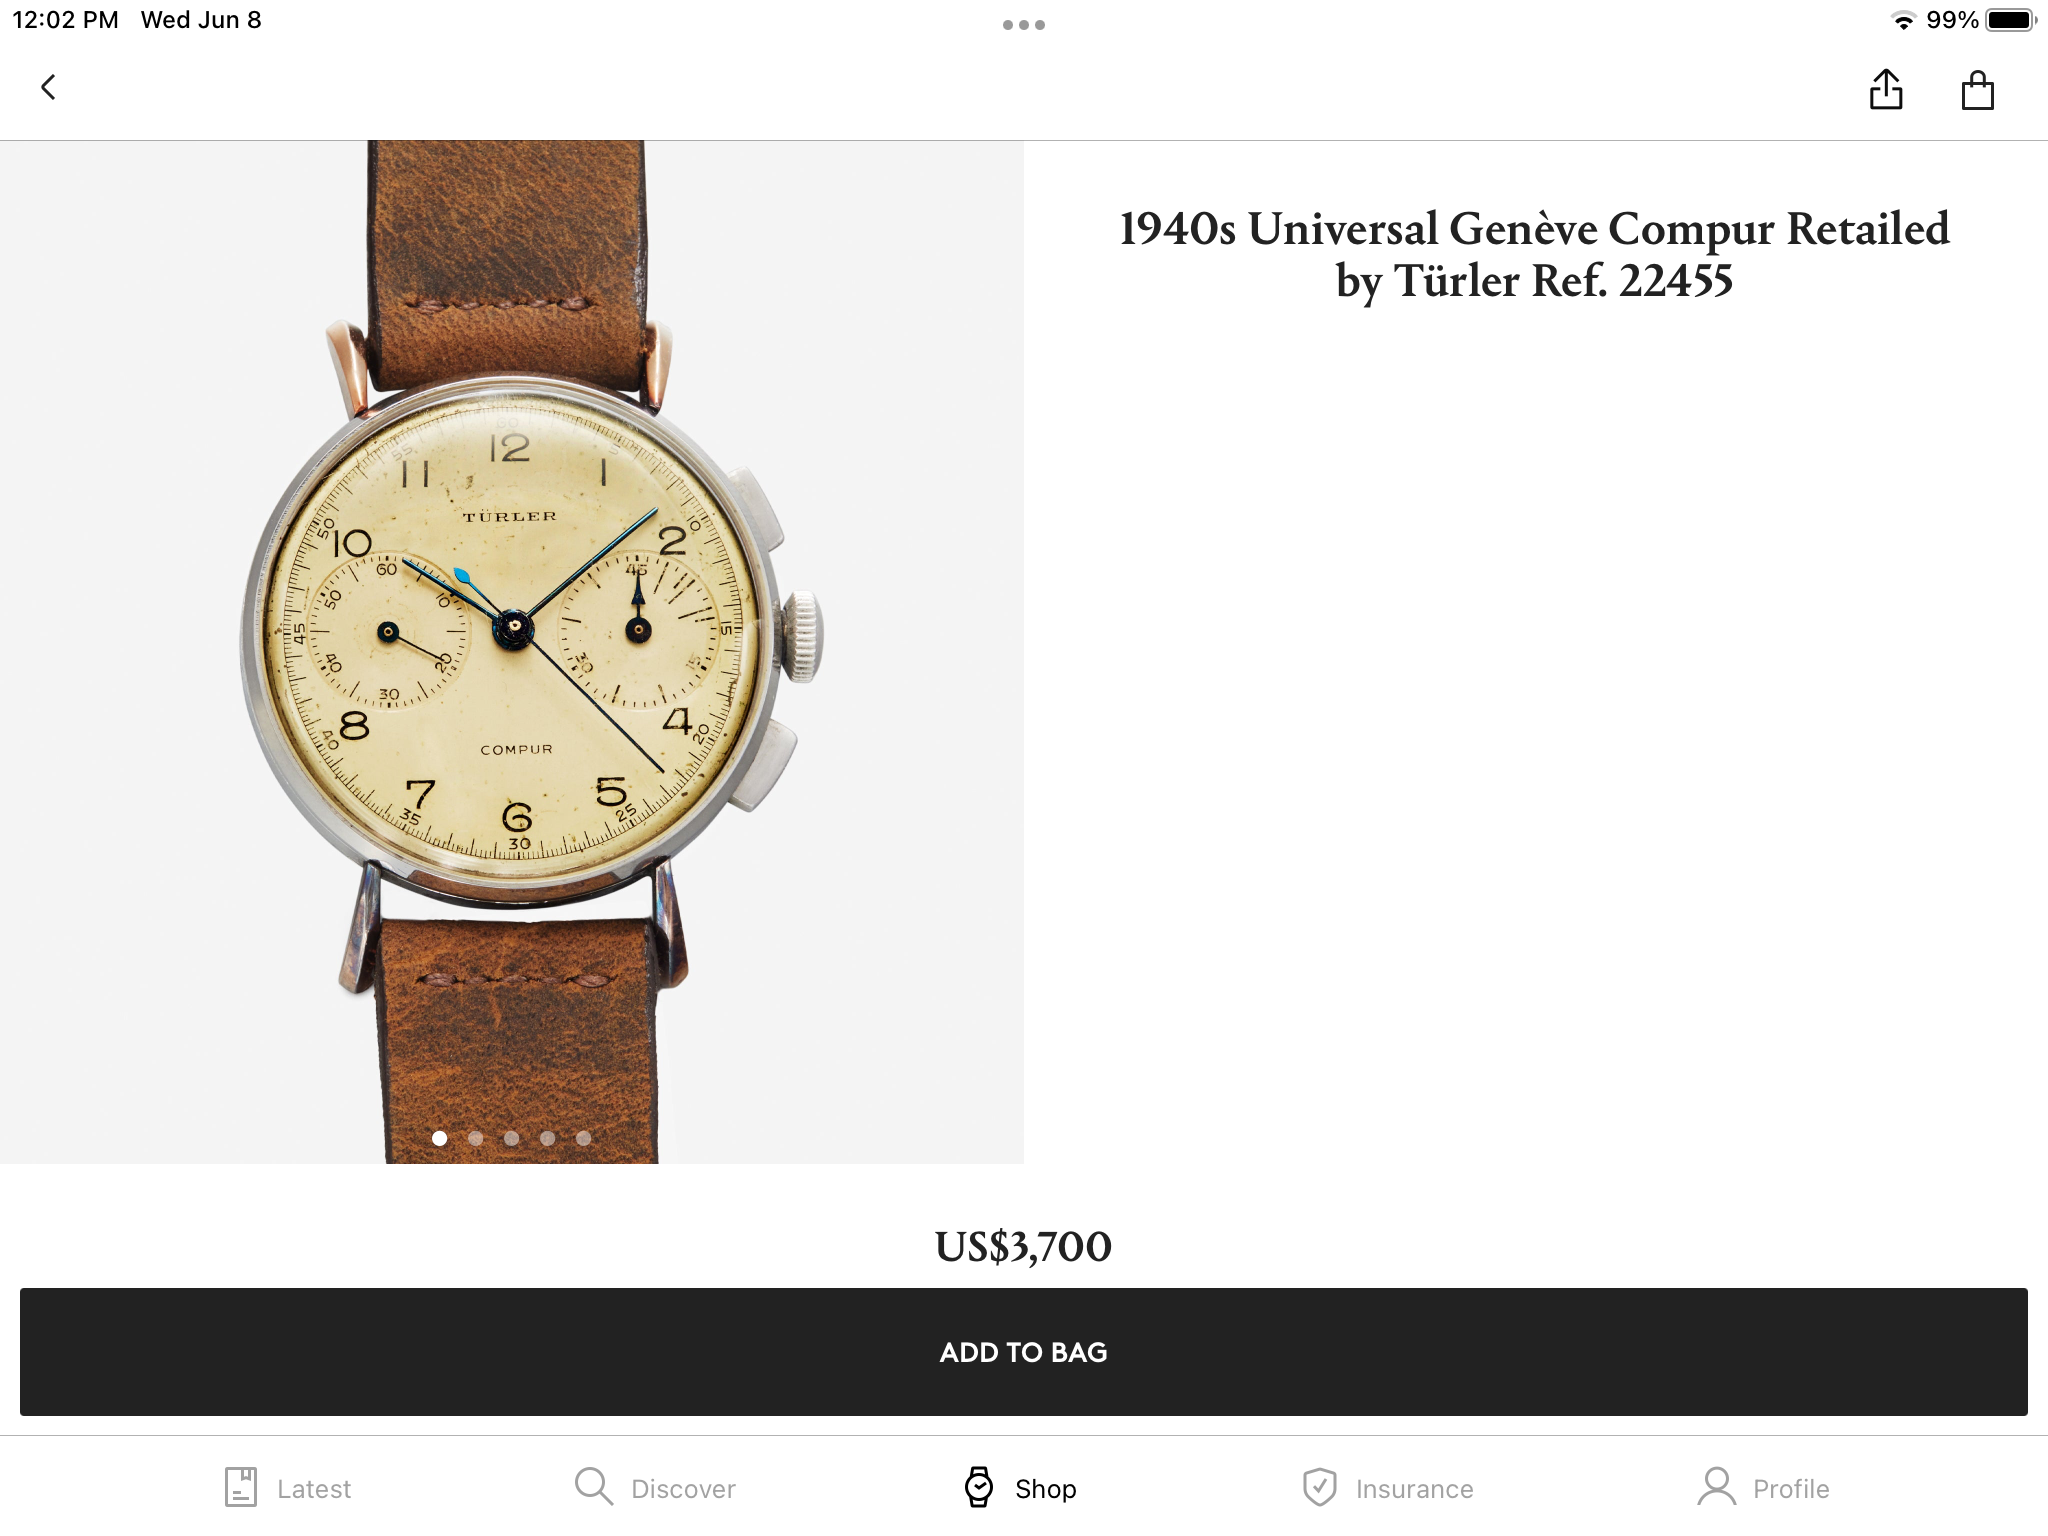The image size is (2048, 1536).
Task: Tap the Insurance shield icon
Action: tap(1319, 1487)
